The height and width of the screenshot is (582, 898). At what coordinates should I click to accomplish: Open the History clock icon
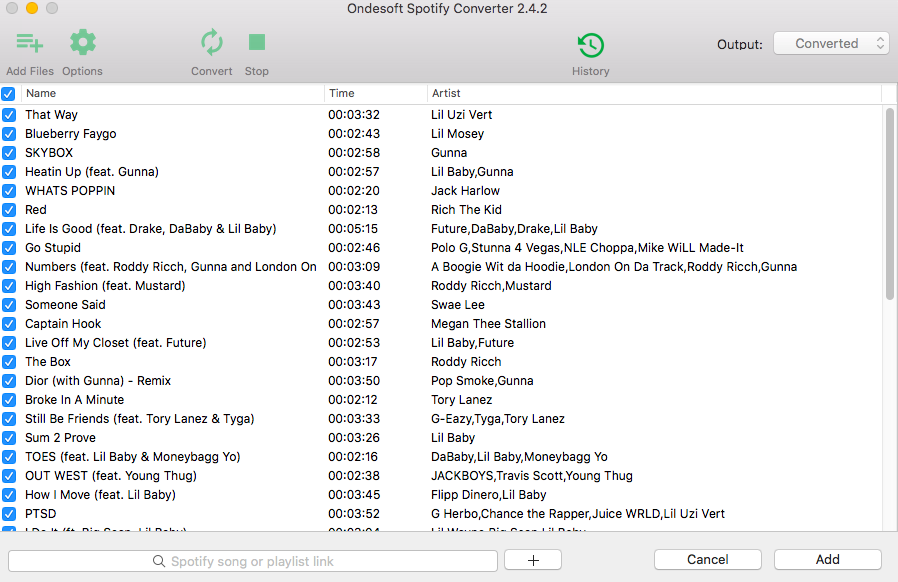click(590, 45)
